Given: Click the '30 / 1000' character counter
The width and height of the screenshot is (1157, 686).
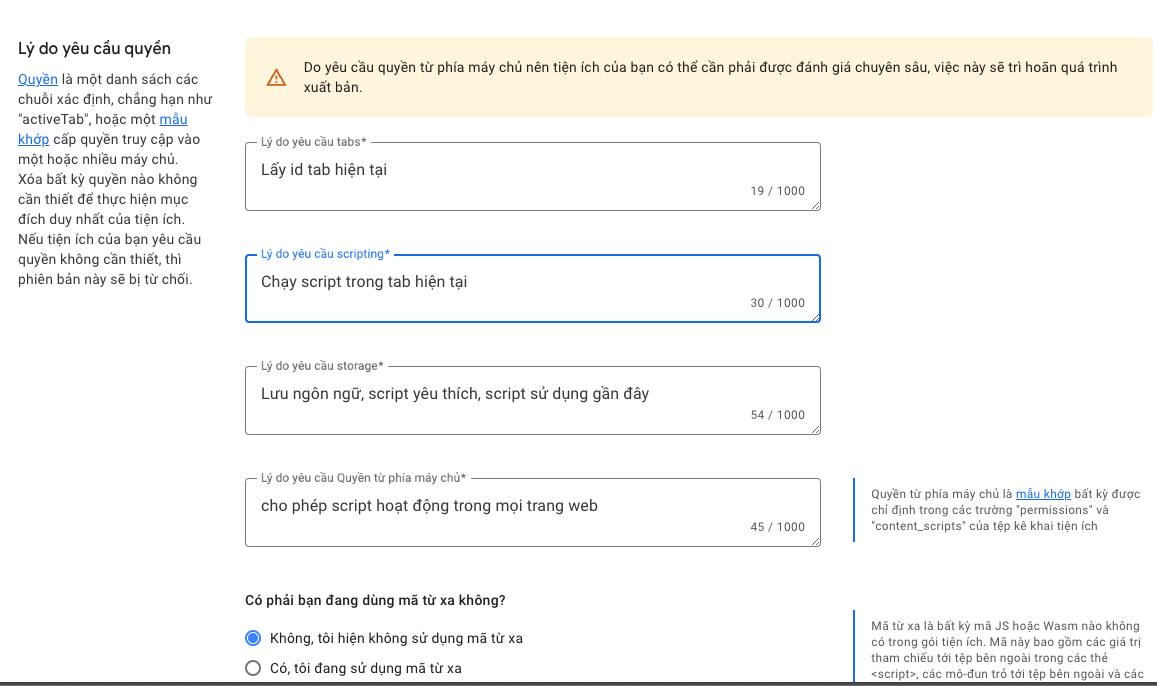Looking at the screenshot, I should click(x=778, y=302).
